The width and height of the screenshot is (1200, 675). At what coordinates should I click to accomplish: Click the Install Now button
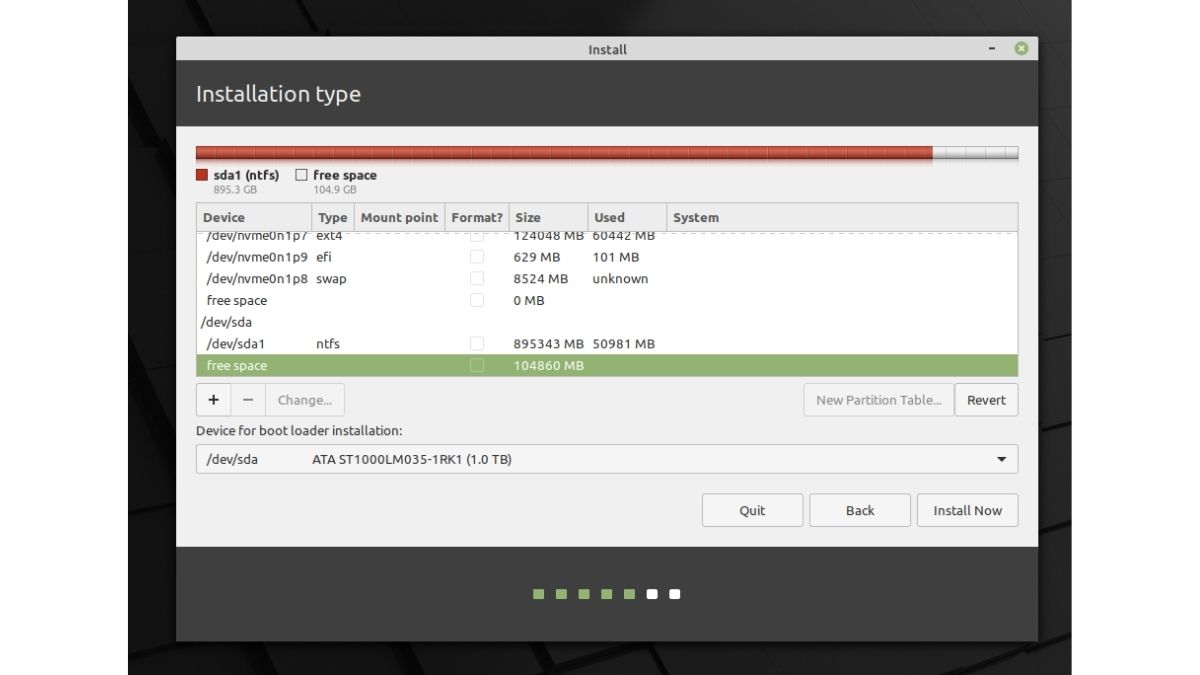coord(966,510)
